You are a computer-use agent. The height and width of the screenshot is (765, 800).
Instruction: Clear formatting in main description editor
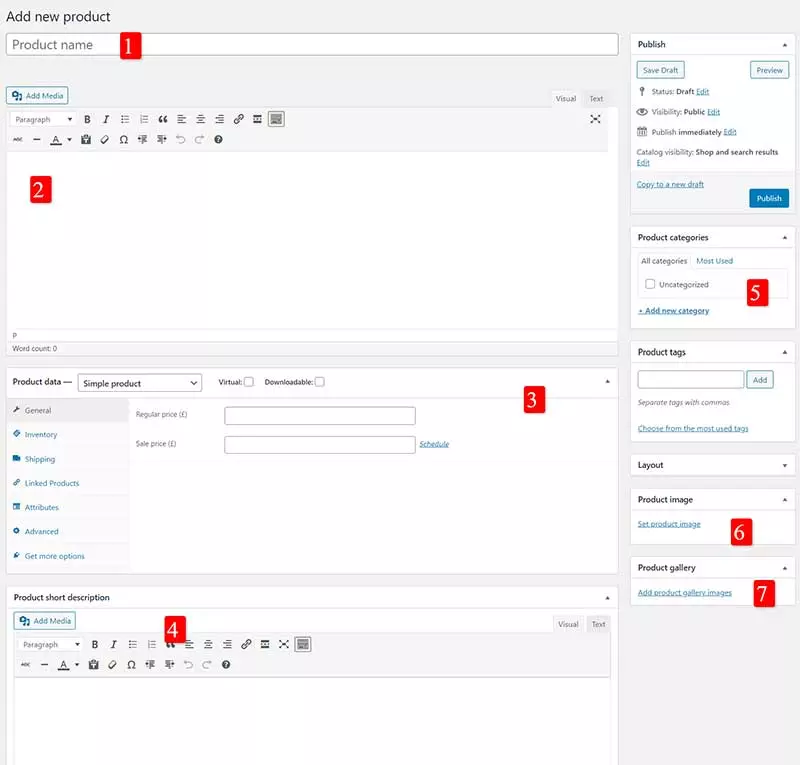click(x=105, y=139)
